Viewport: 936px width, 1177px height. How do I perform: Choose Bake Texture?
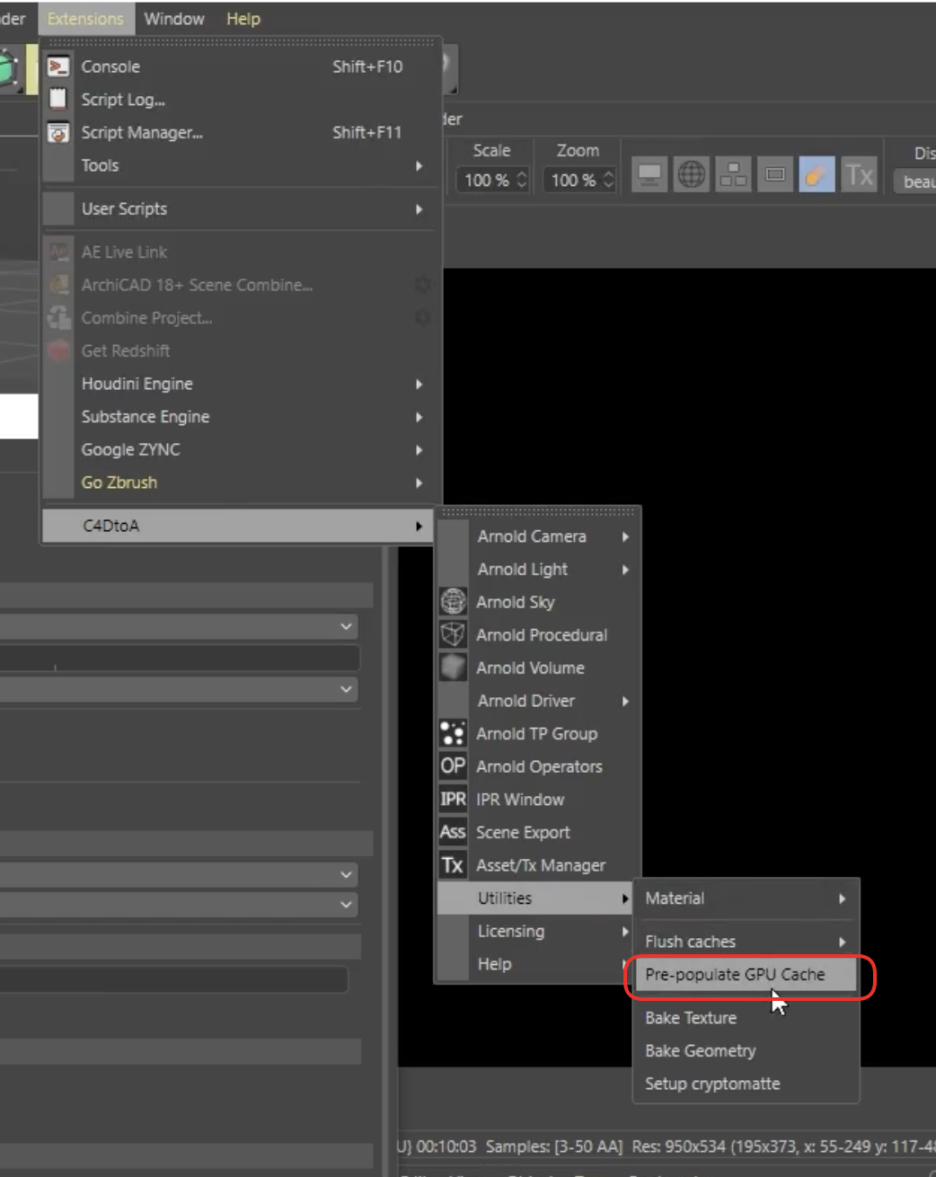pyautogui.click(x=746, y=1019)
